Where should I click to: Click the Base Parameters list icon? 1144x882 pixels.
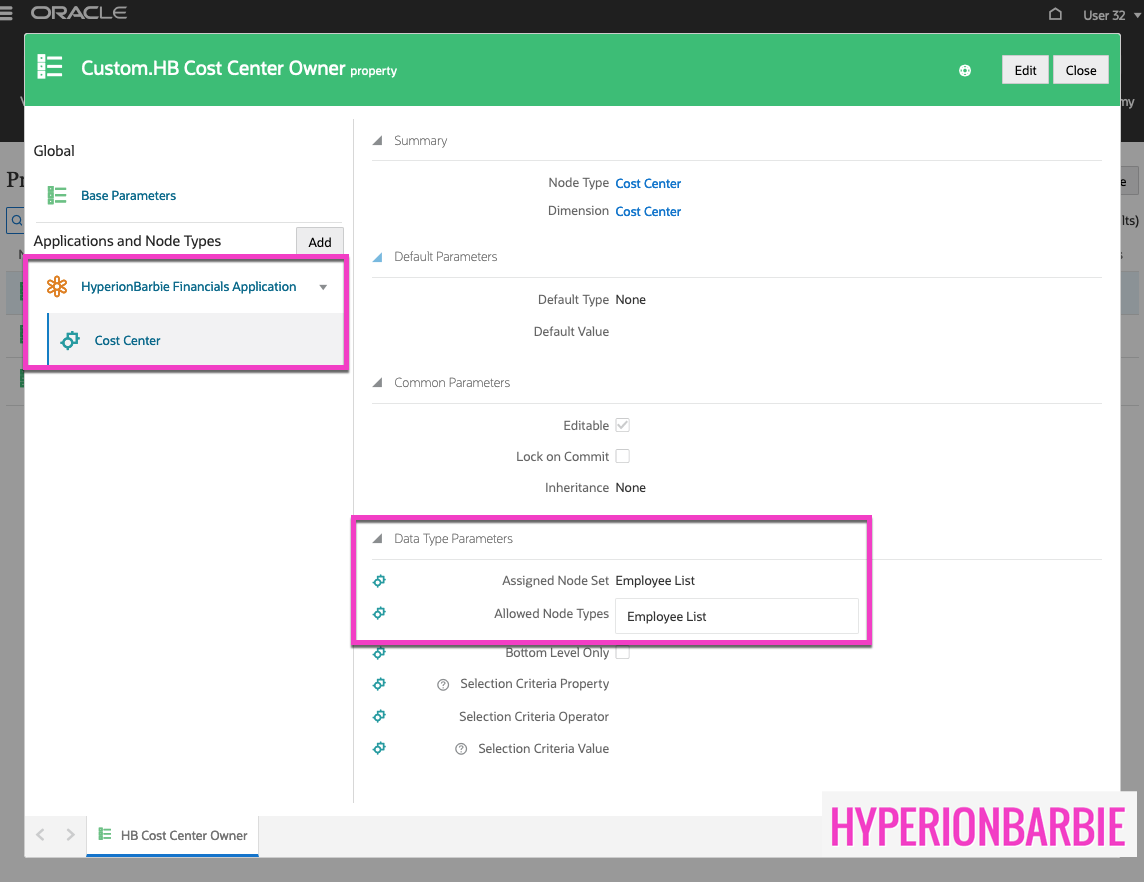(57, 196)
